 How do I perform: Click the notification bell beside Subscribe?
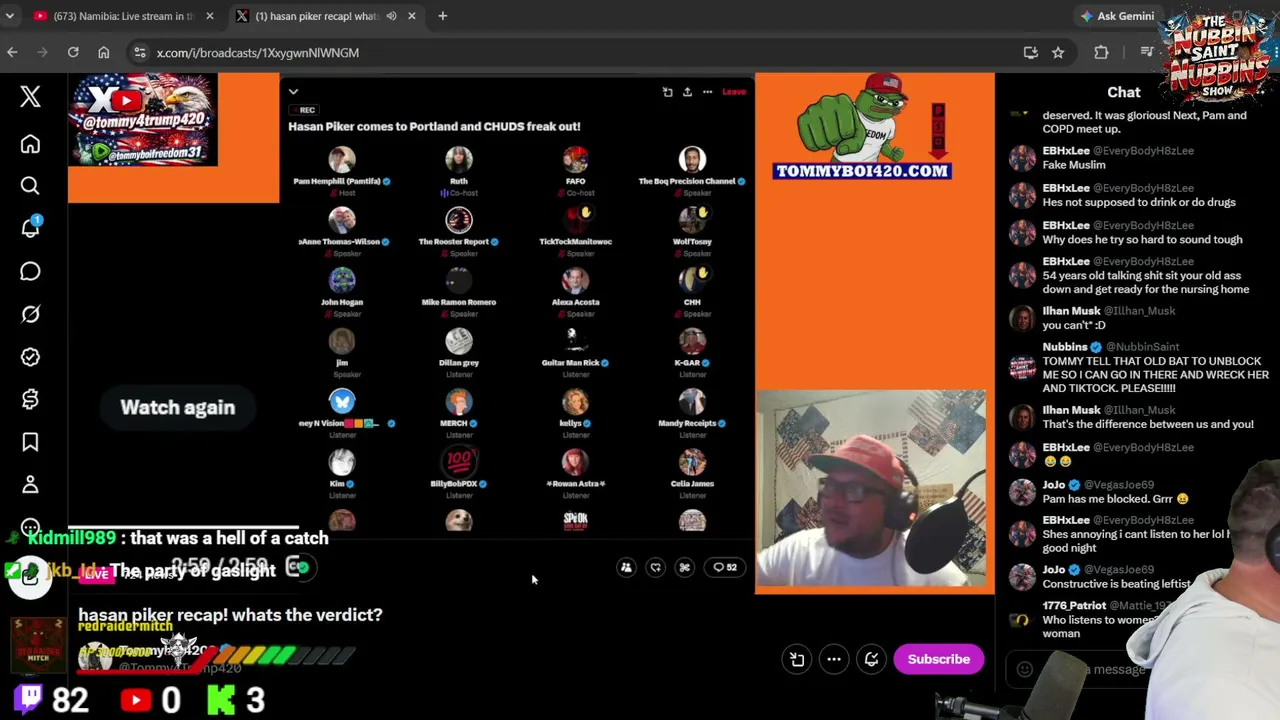coord(871,659)
